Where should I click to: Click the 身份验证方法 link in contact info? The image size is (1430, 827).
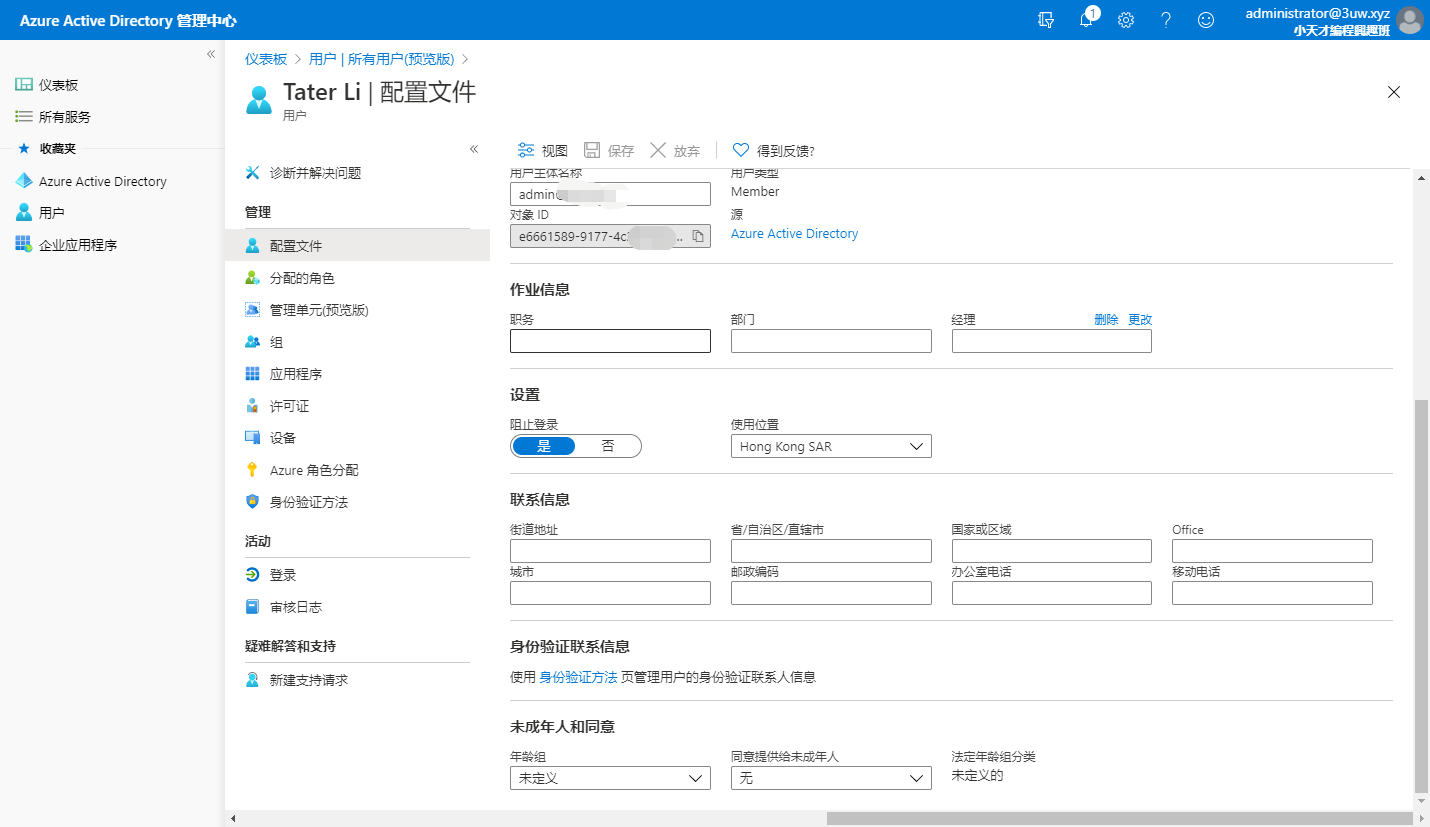pos(578,677)
